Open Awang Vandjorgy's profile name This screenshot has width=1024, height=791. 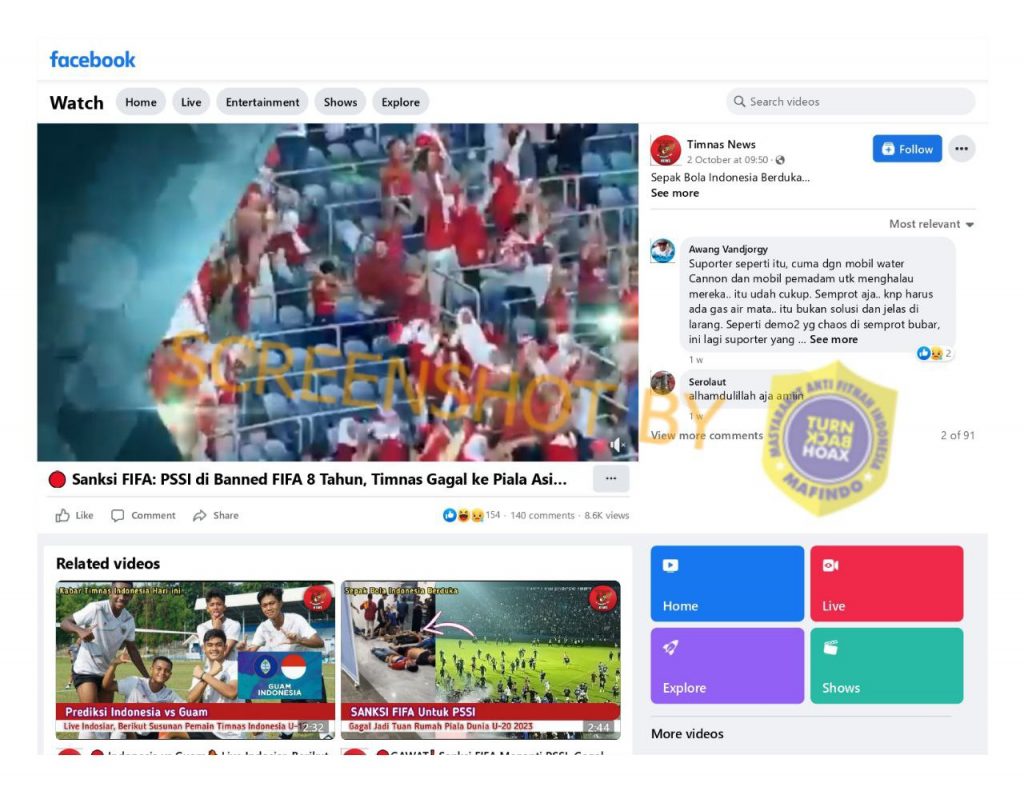click(728, 249)
